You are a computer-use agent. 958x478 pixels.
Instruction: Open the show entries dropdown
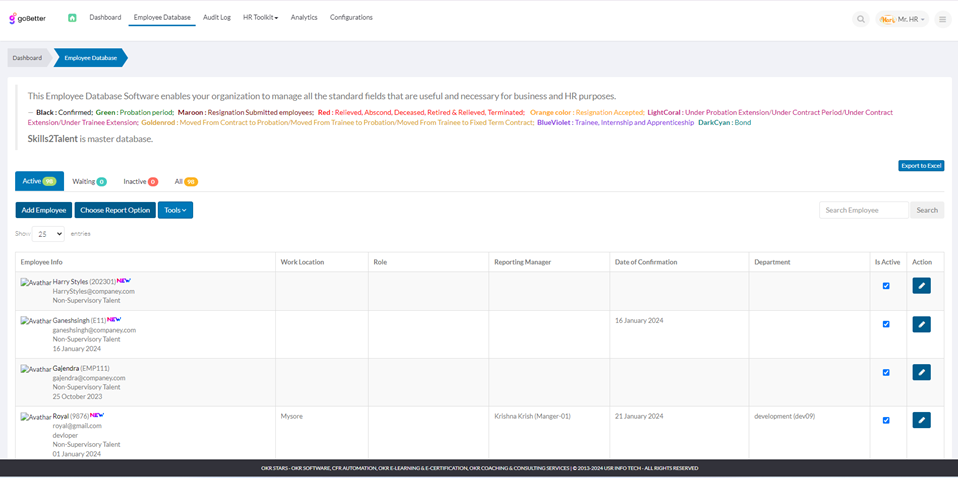pos(48,233)
